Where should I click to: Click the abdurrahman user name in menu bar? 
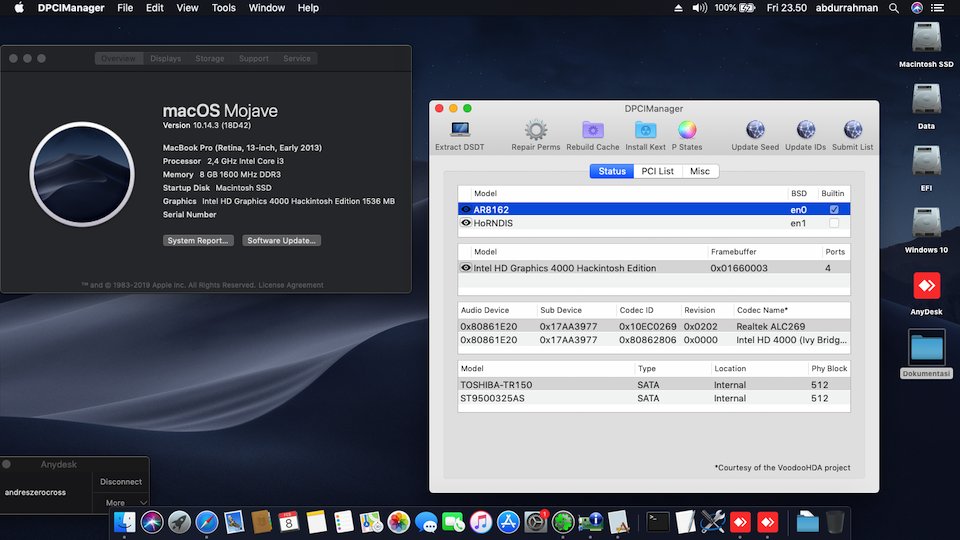click(847, 8)
